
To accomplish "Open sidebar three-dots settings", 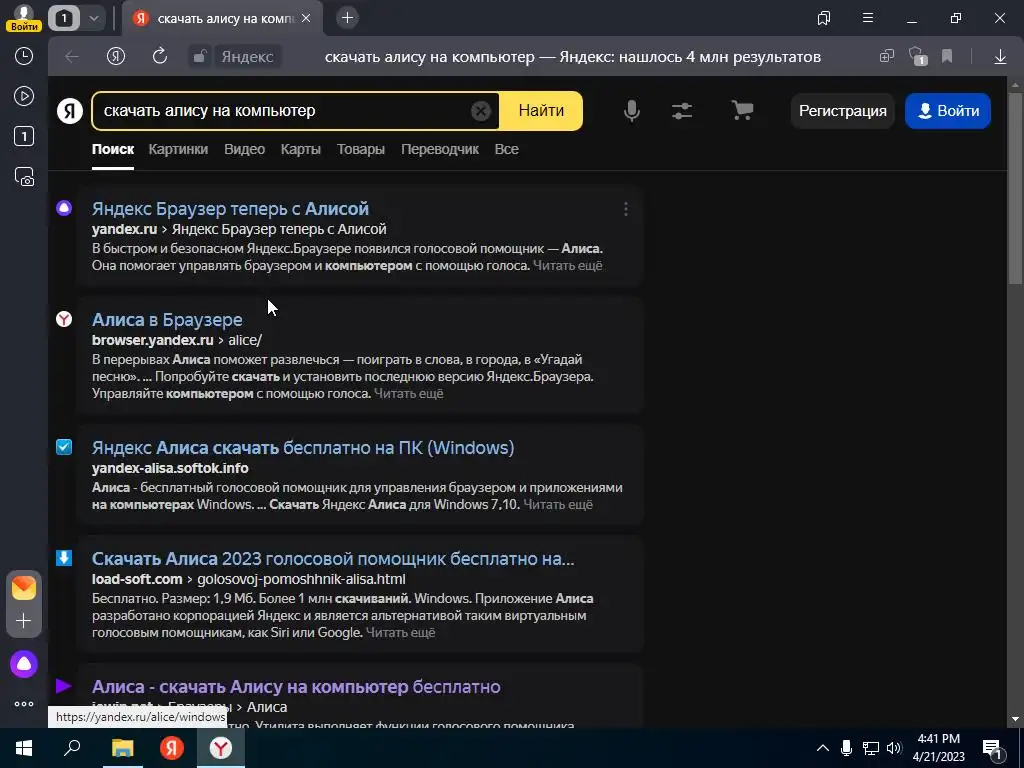I will pos(24,704).
